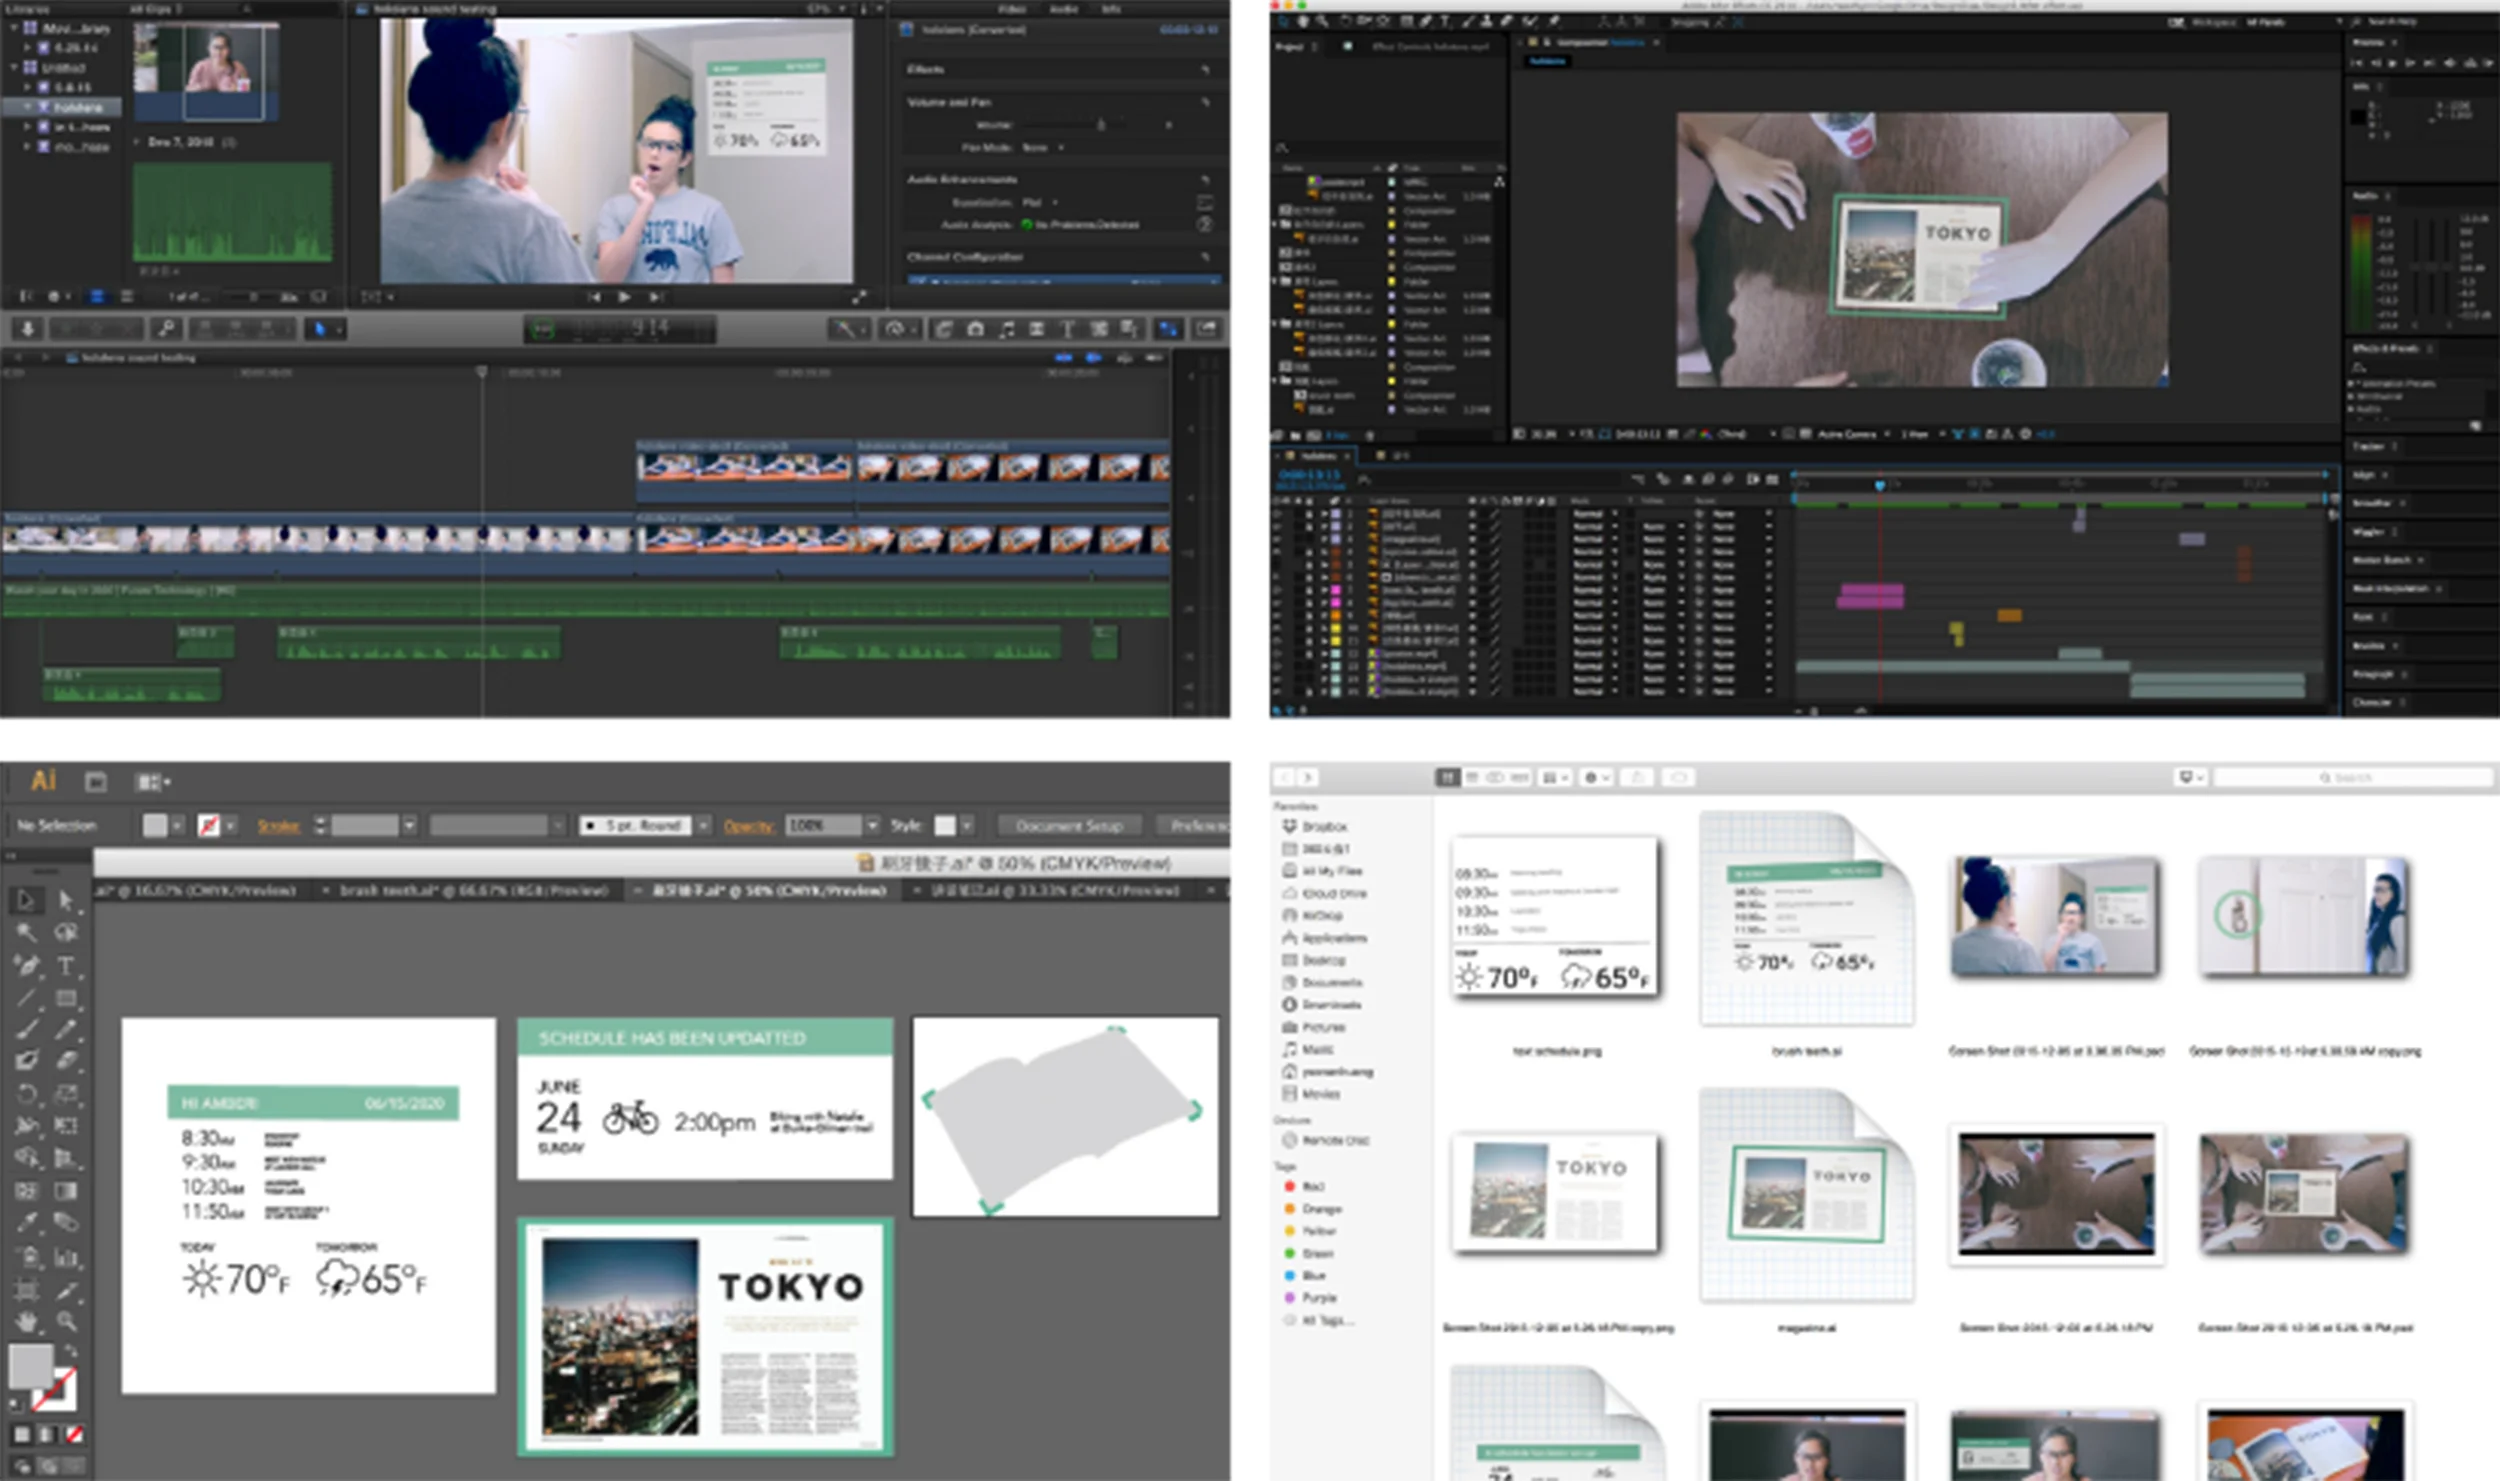Image resolution: width=2500 pixels, height=1481 pixels.
Task: Click the share icon in Finder toolbar
Action: point(1638,777)
